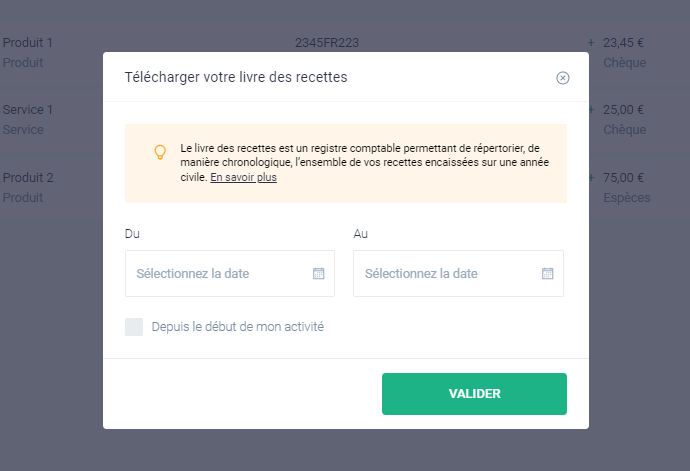Viewport: 690px width, 471px height.
Task: Click the dialog title Télécharger votre livre
Action: click(x=236, y=77)
